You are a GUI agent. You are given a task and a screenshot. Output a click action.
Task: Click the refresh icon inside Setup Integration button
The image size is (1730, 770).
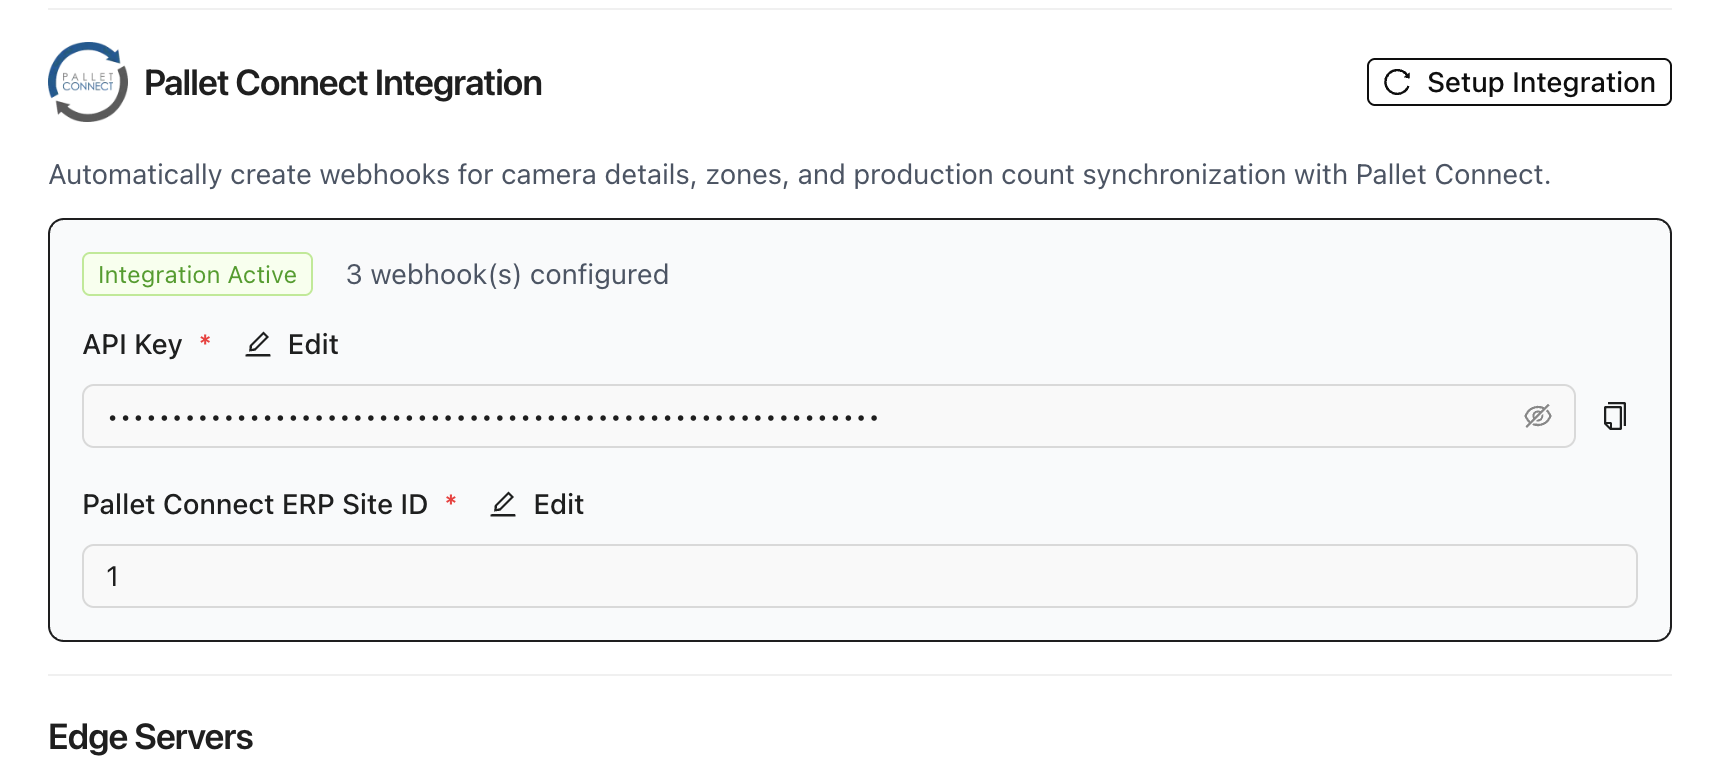pos(1398,82)
